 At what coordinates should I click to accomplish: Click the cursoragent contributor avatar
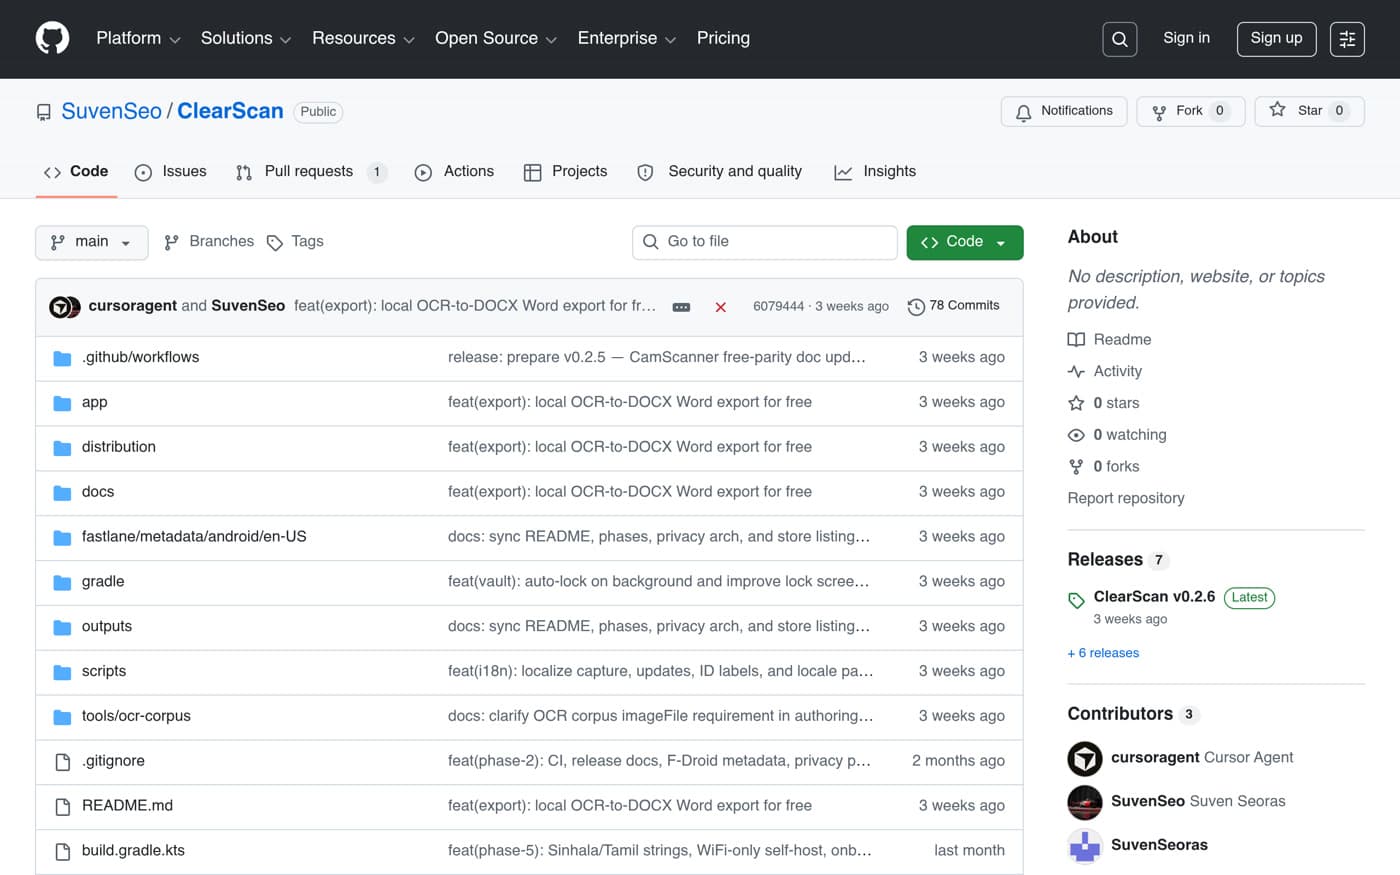click(x=1085, y=759)
